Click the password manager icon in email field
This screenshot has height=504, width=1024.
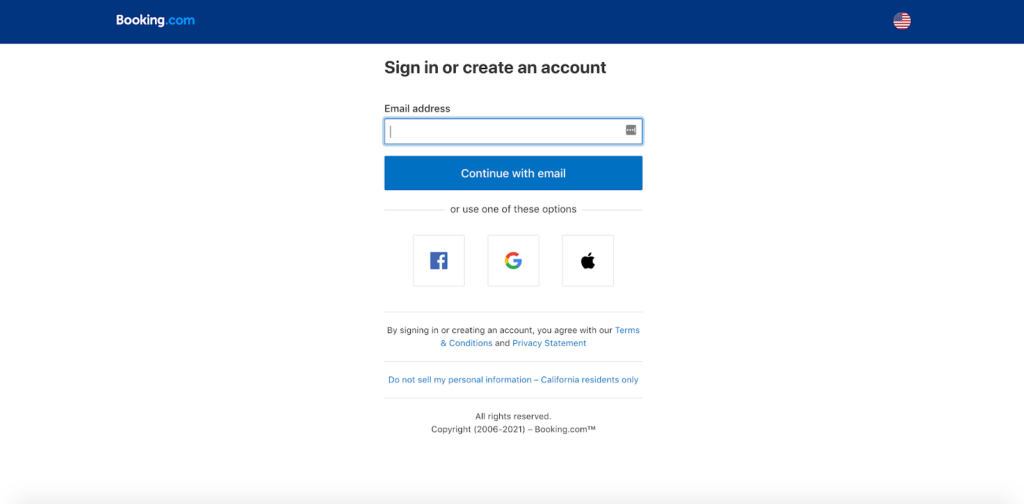(x=631, y=130)
